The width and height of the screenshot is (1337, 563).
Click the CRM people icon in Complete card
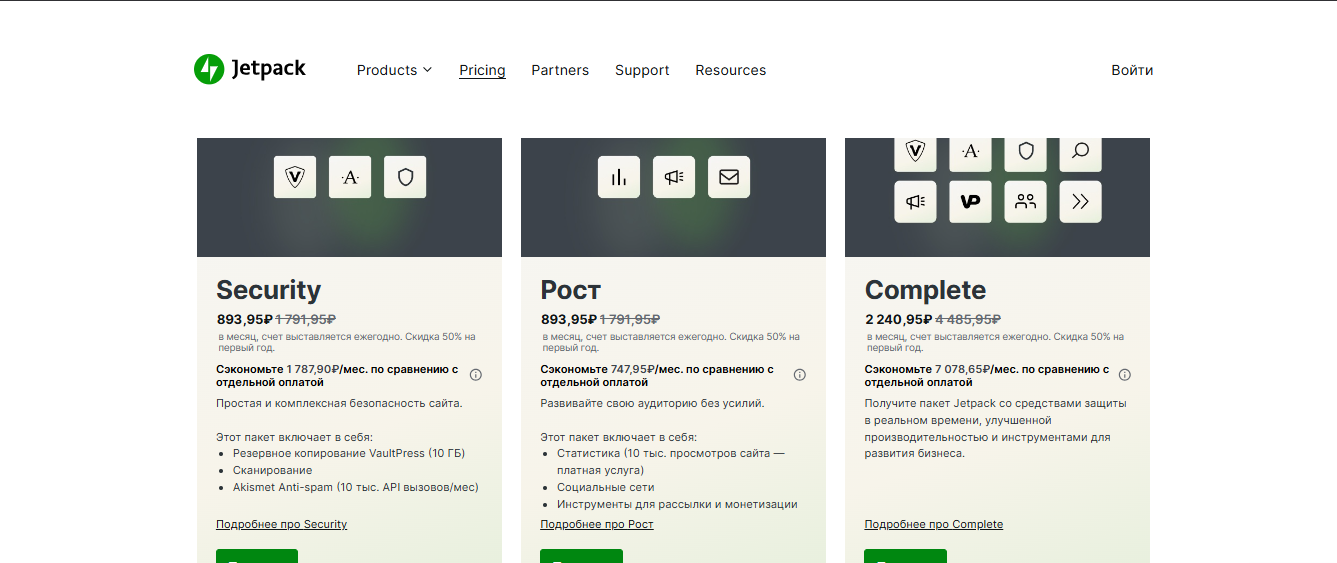(1025, 201)
